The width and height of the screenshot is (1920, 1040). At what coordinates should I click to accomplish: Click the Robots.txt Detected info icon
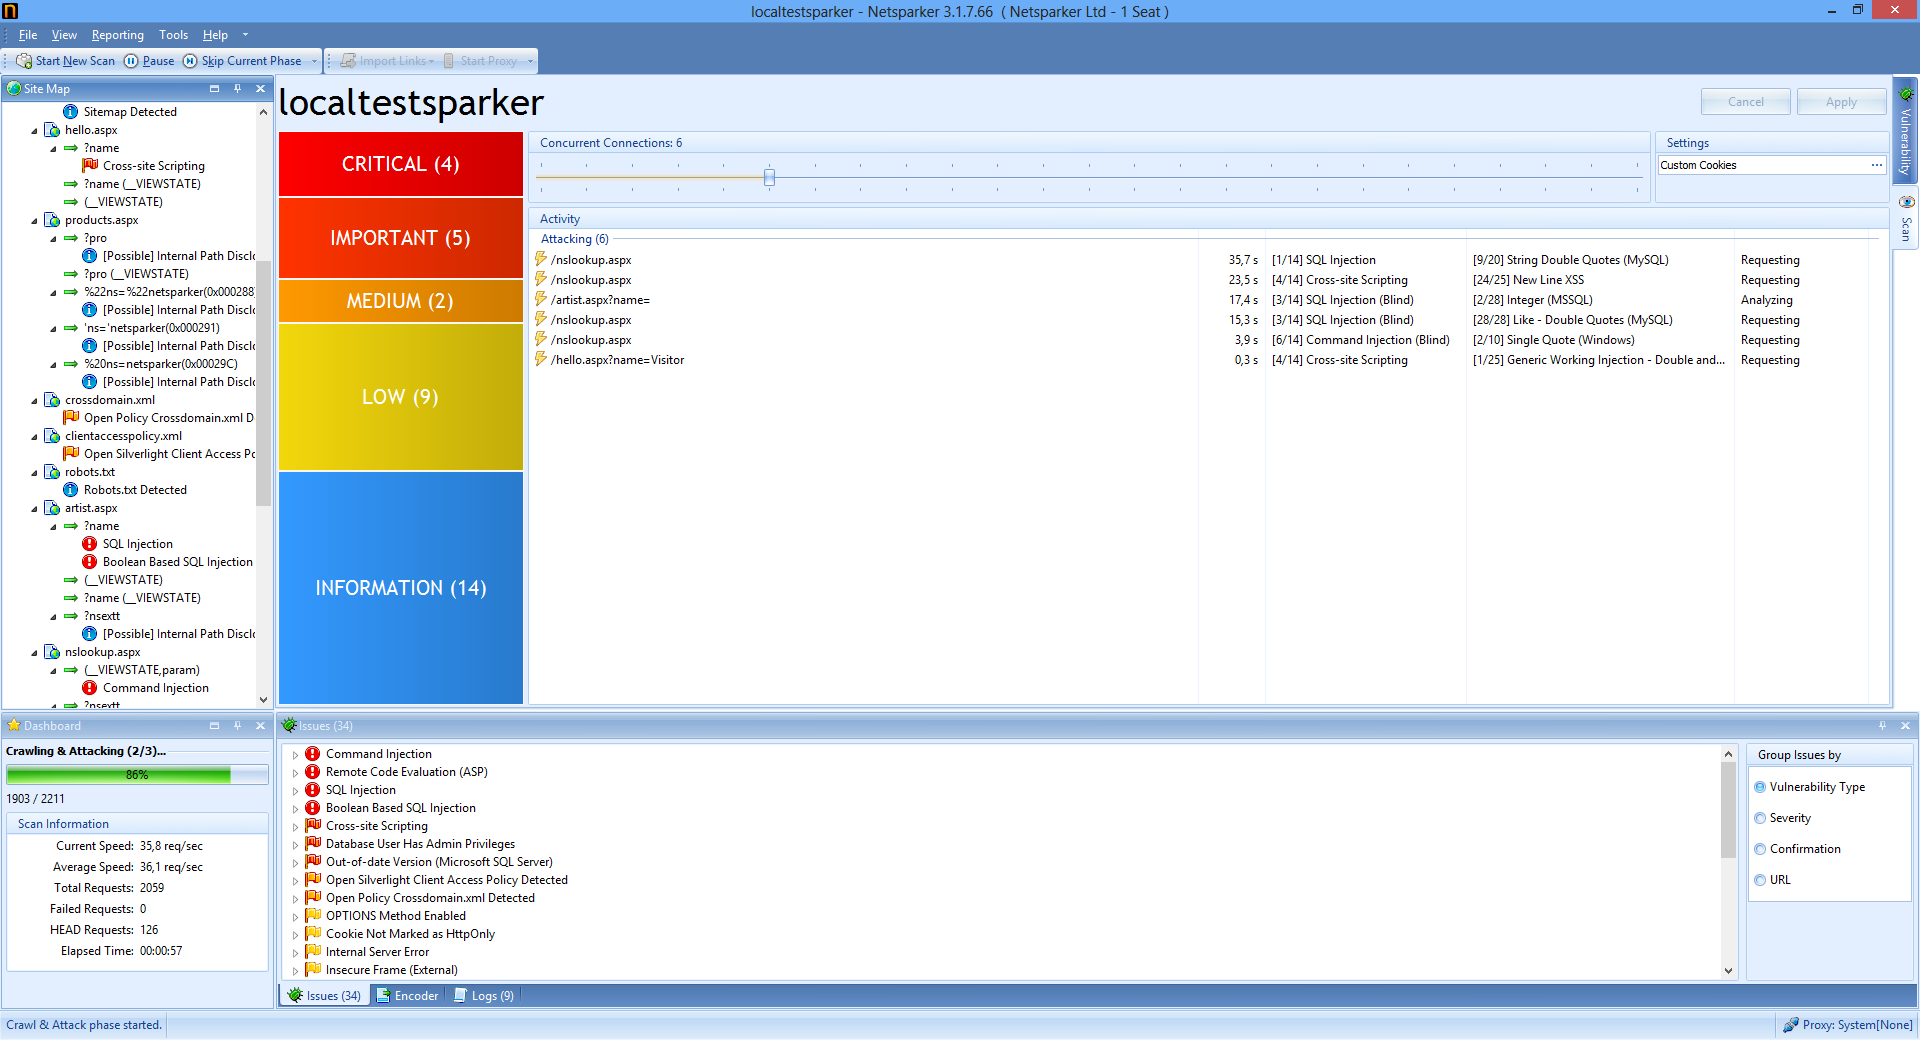click(71, 490)
